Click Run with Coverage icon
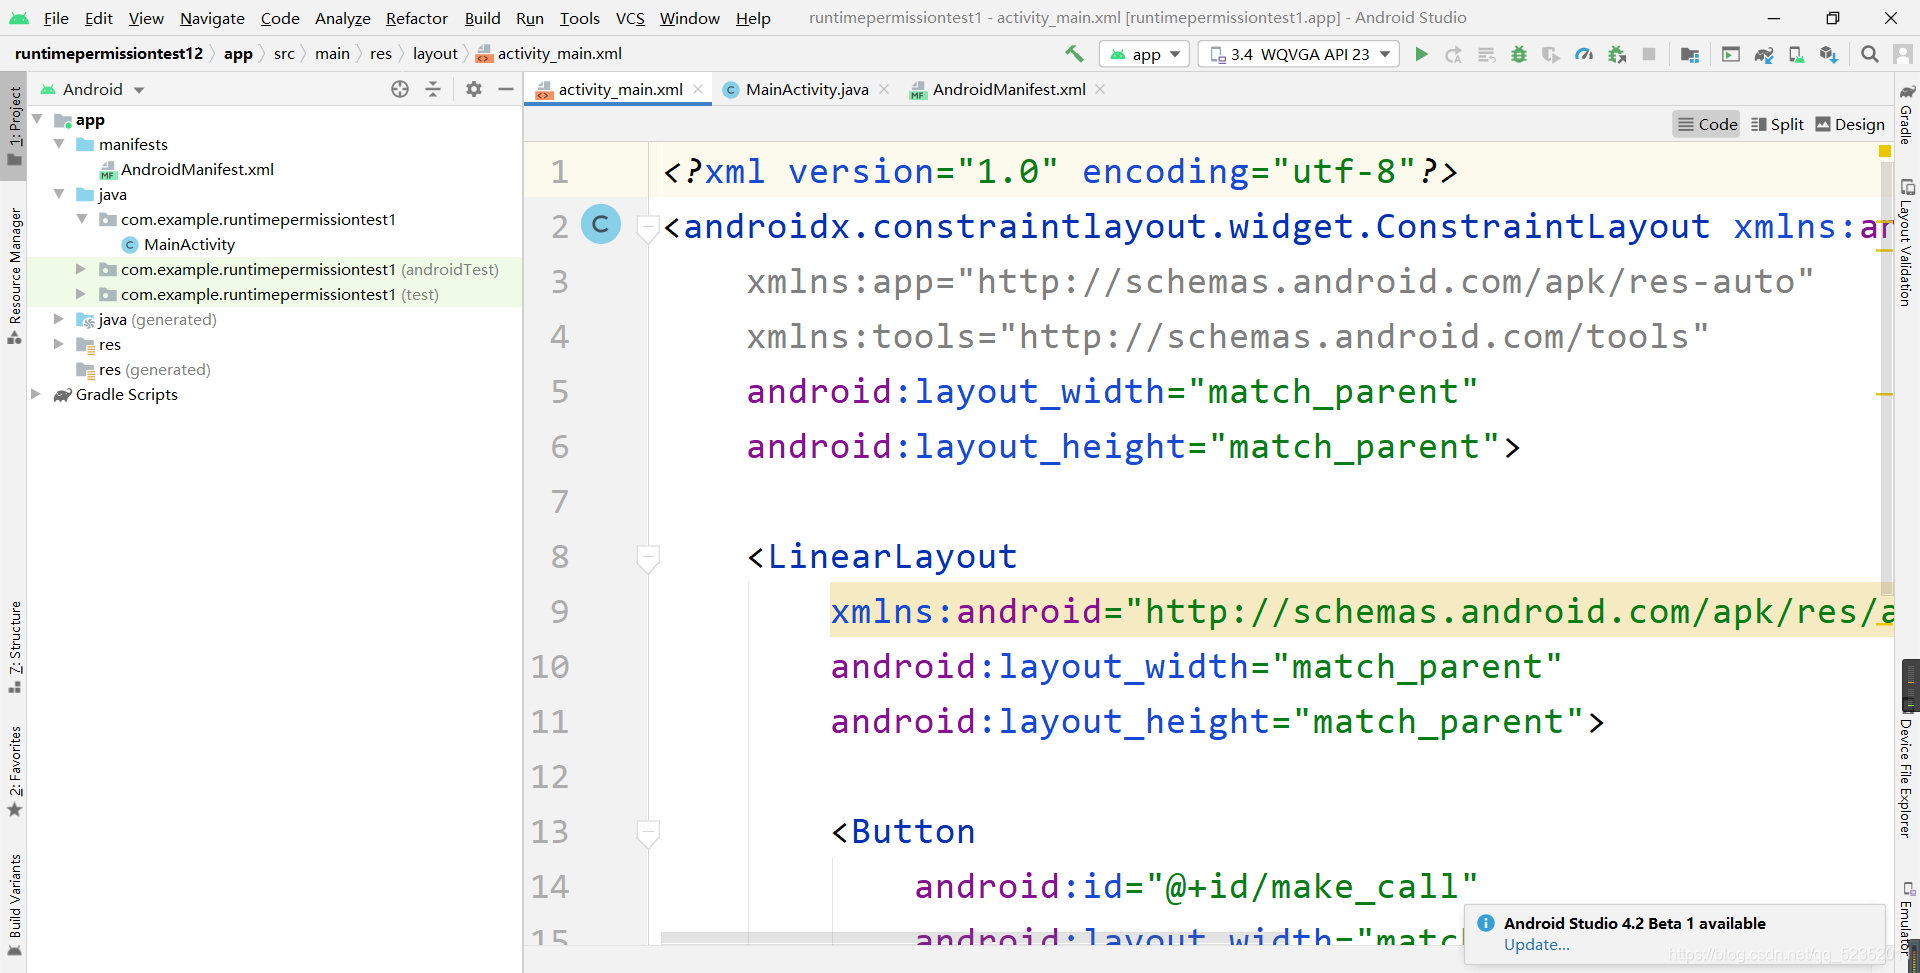 pyautogui.click(x=1551, y=54)
